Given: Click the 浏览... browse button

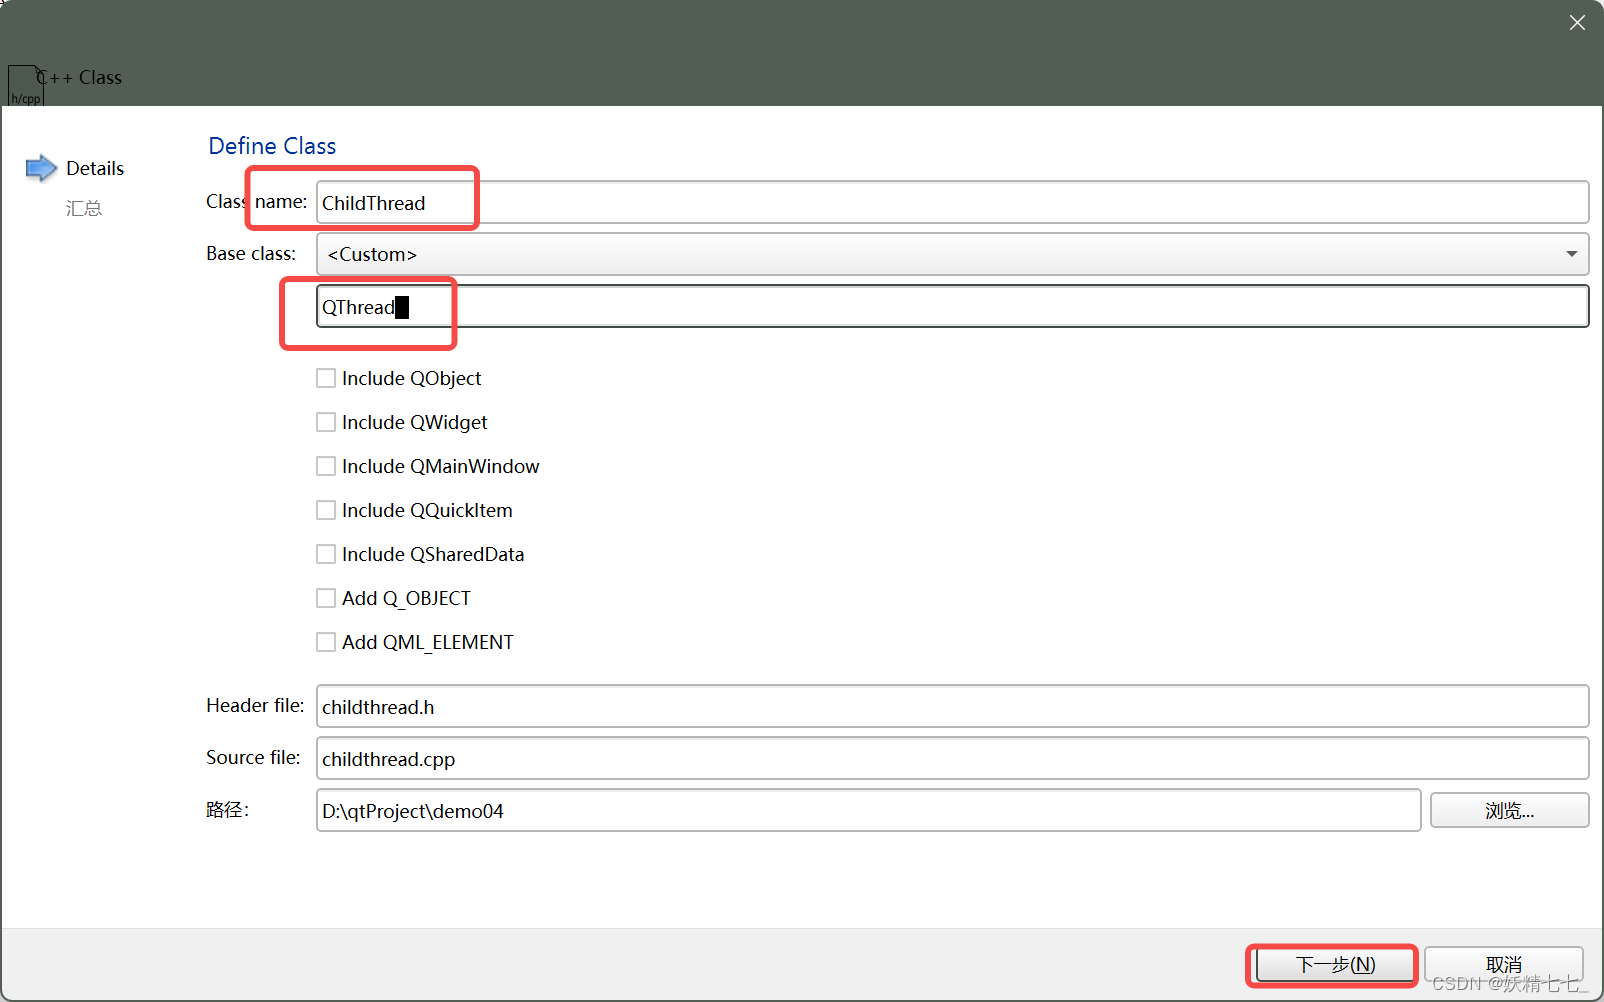Looking at the screenshot, I should click(x=1509, y=810).
